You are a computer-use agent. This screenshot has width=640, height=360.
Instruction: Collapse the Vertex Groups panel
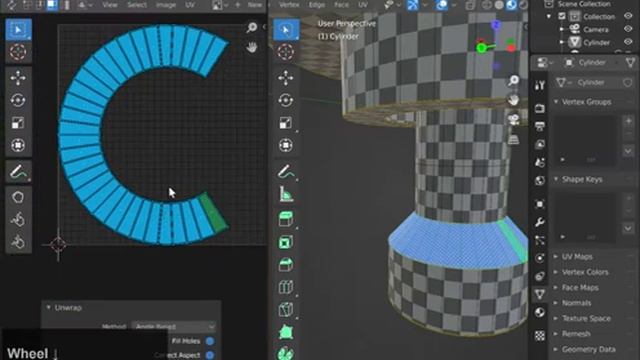556,102
